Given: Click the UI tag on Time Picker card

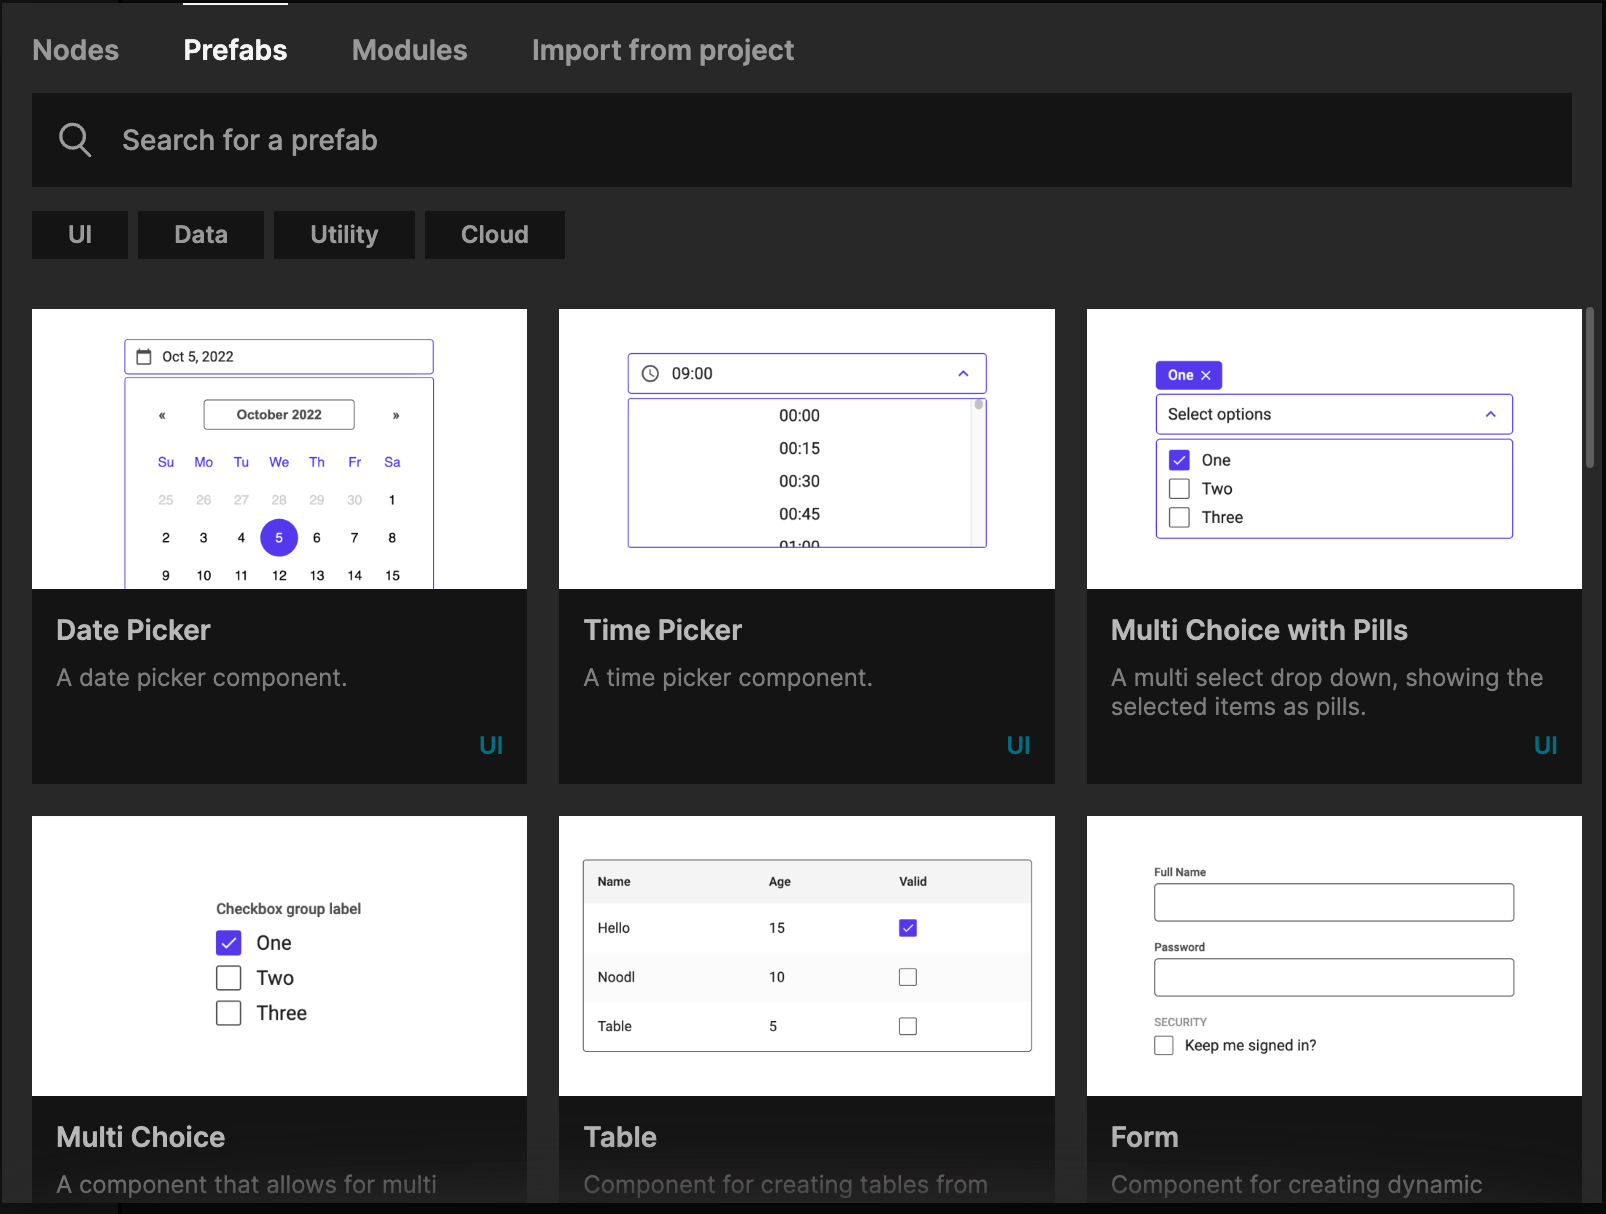Looking at the screenshot, I should (1018, 745).
